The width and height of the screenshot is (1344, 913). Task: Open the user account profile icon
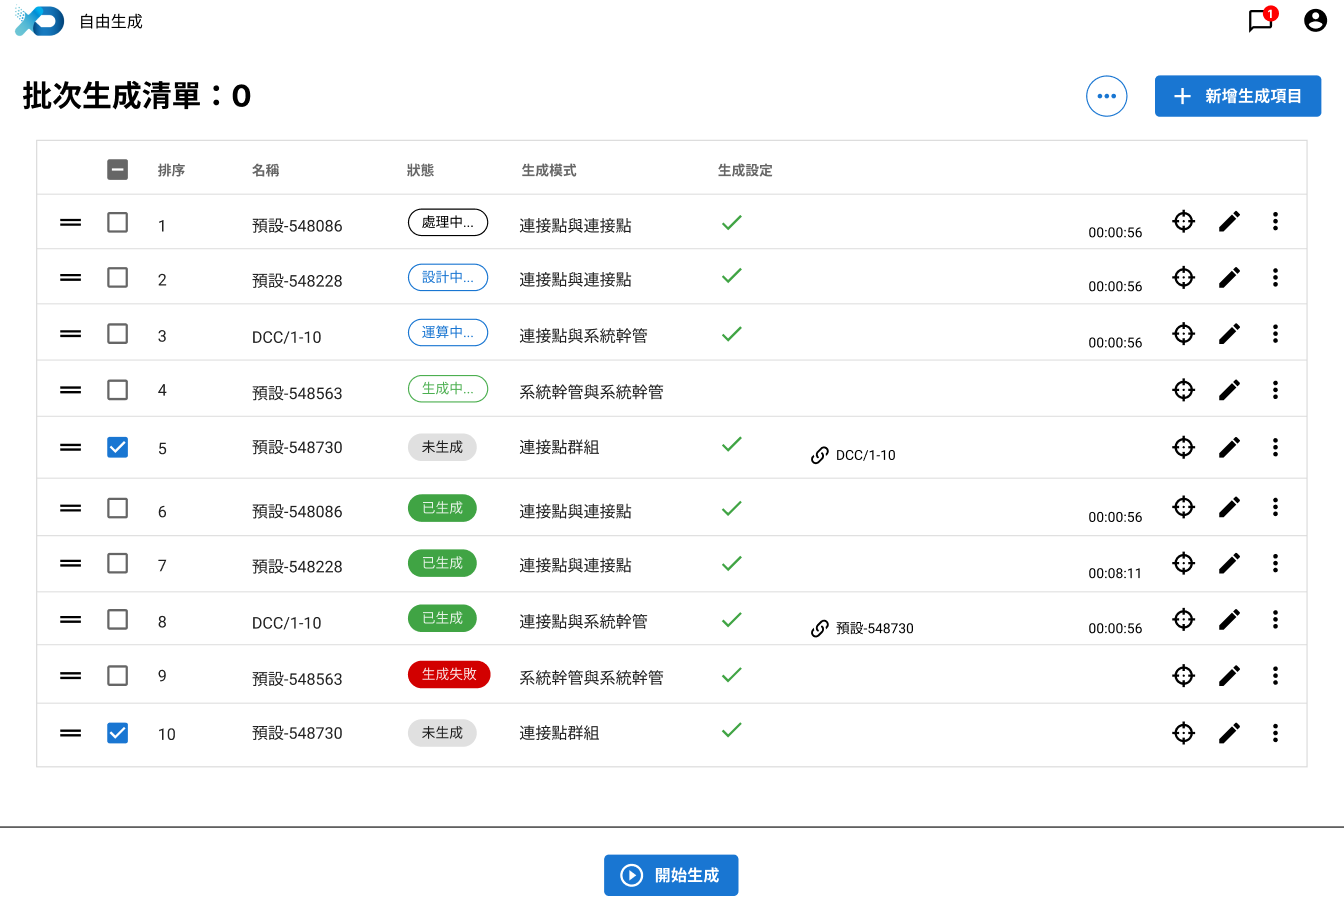tap(1315, 20)
